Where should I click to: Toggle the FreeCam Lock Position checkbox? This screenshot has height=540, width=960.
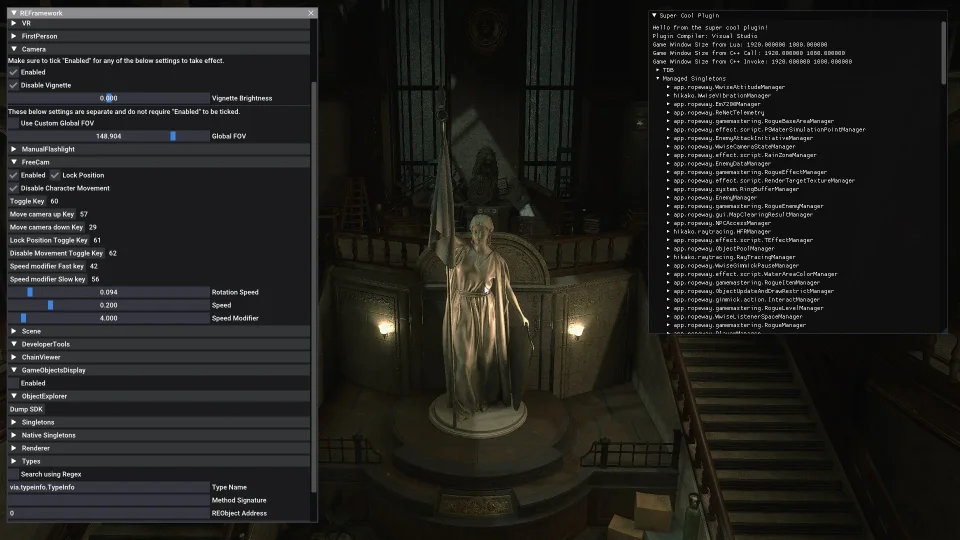click(56, 175)
